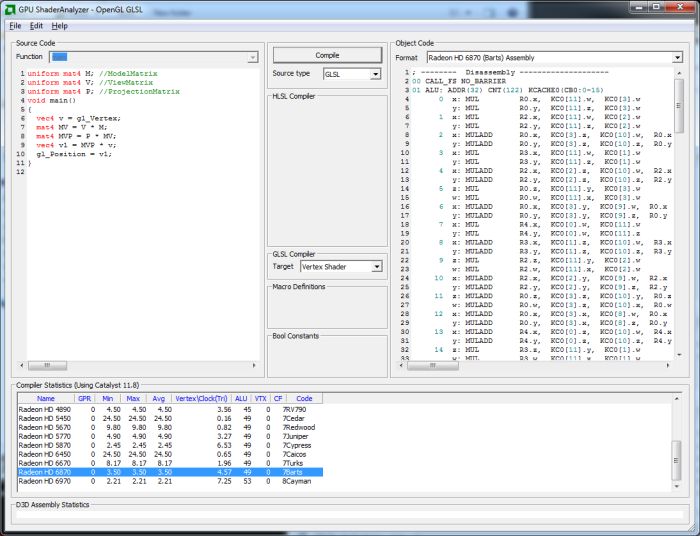700x536 pixels.
Task: Select the Radeon HD 6970 row
Action: coord(170,481)
